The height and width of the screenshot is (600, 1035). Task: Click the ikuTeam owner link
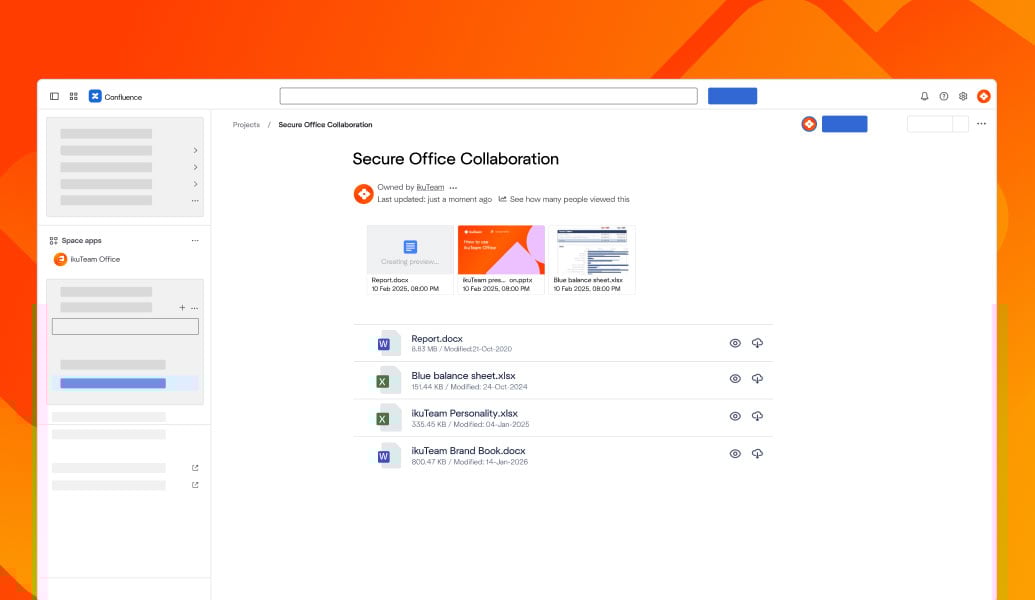coord(430,187)
